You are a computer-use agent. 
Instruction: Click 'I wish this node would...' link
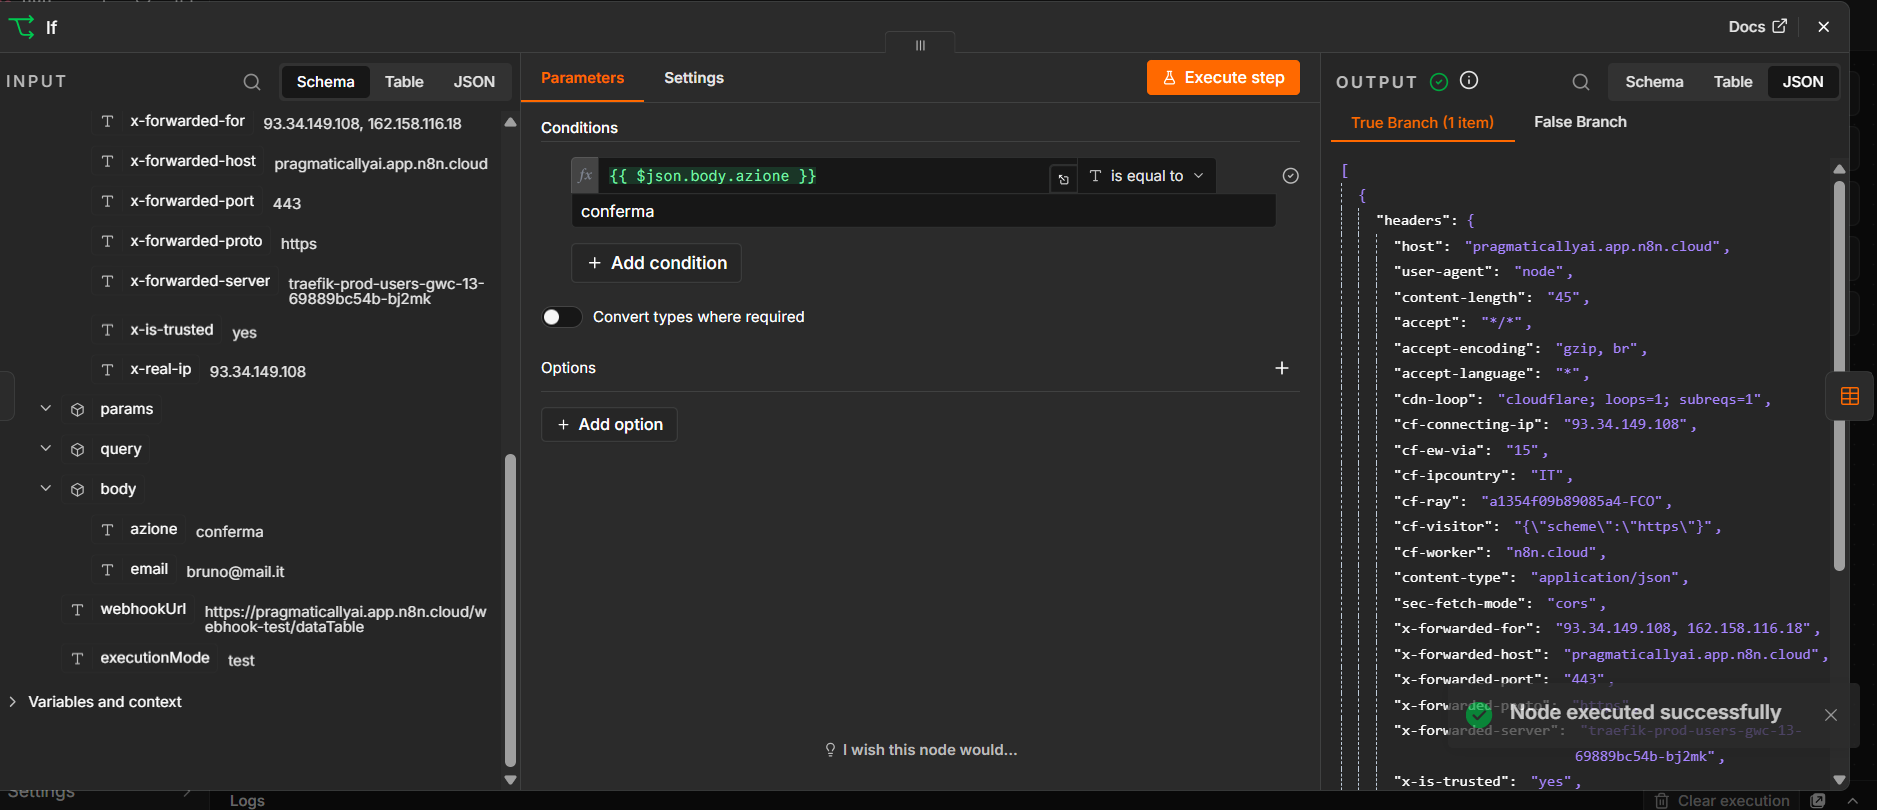[x=920, y=750]
